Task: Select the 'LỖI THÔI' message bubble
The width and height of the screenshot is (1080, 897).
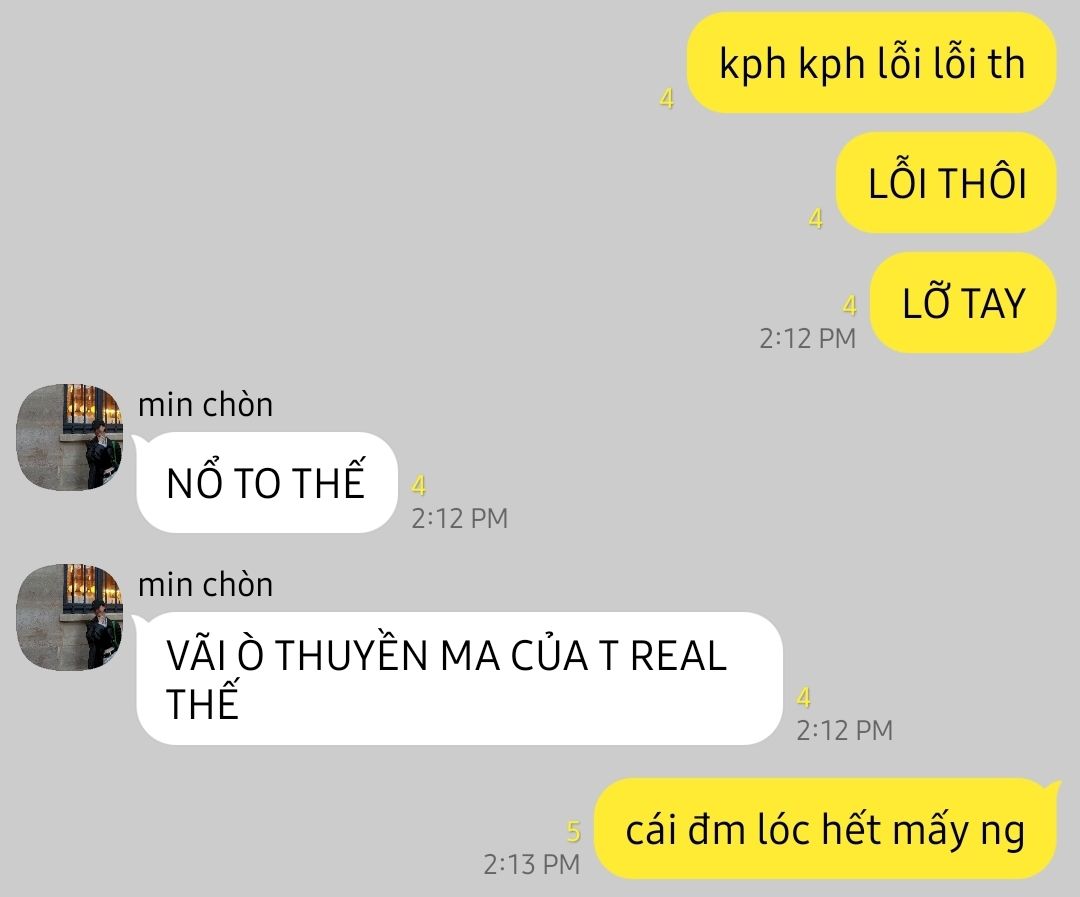Action: (946, 183)
